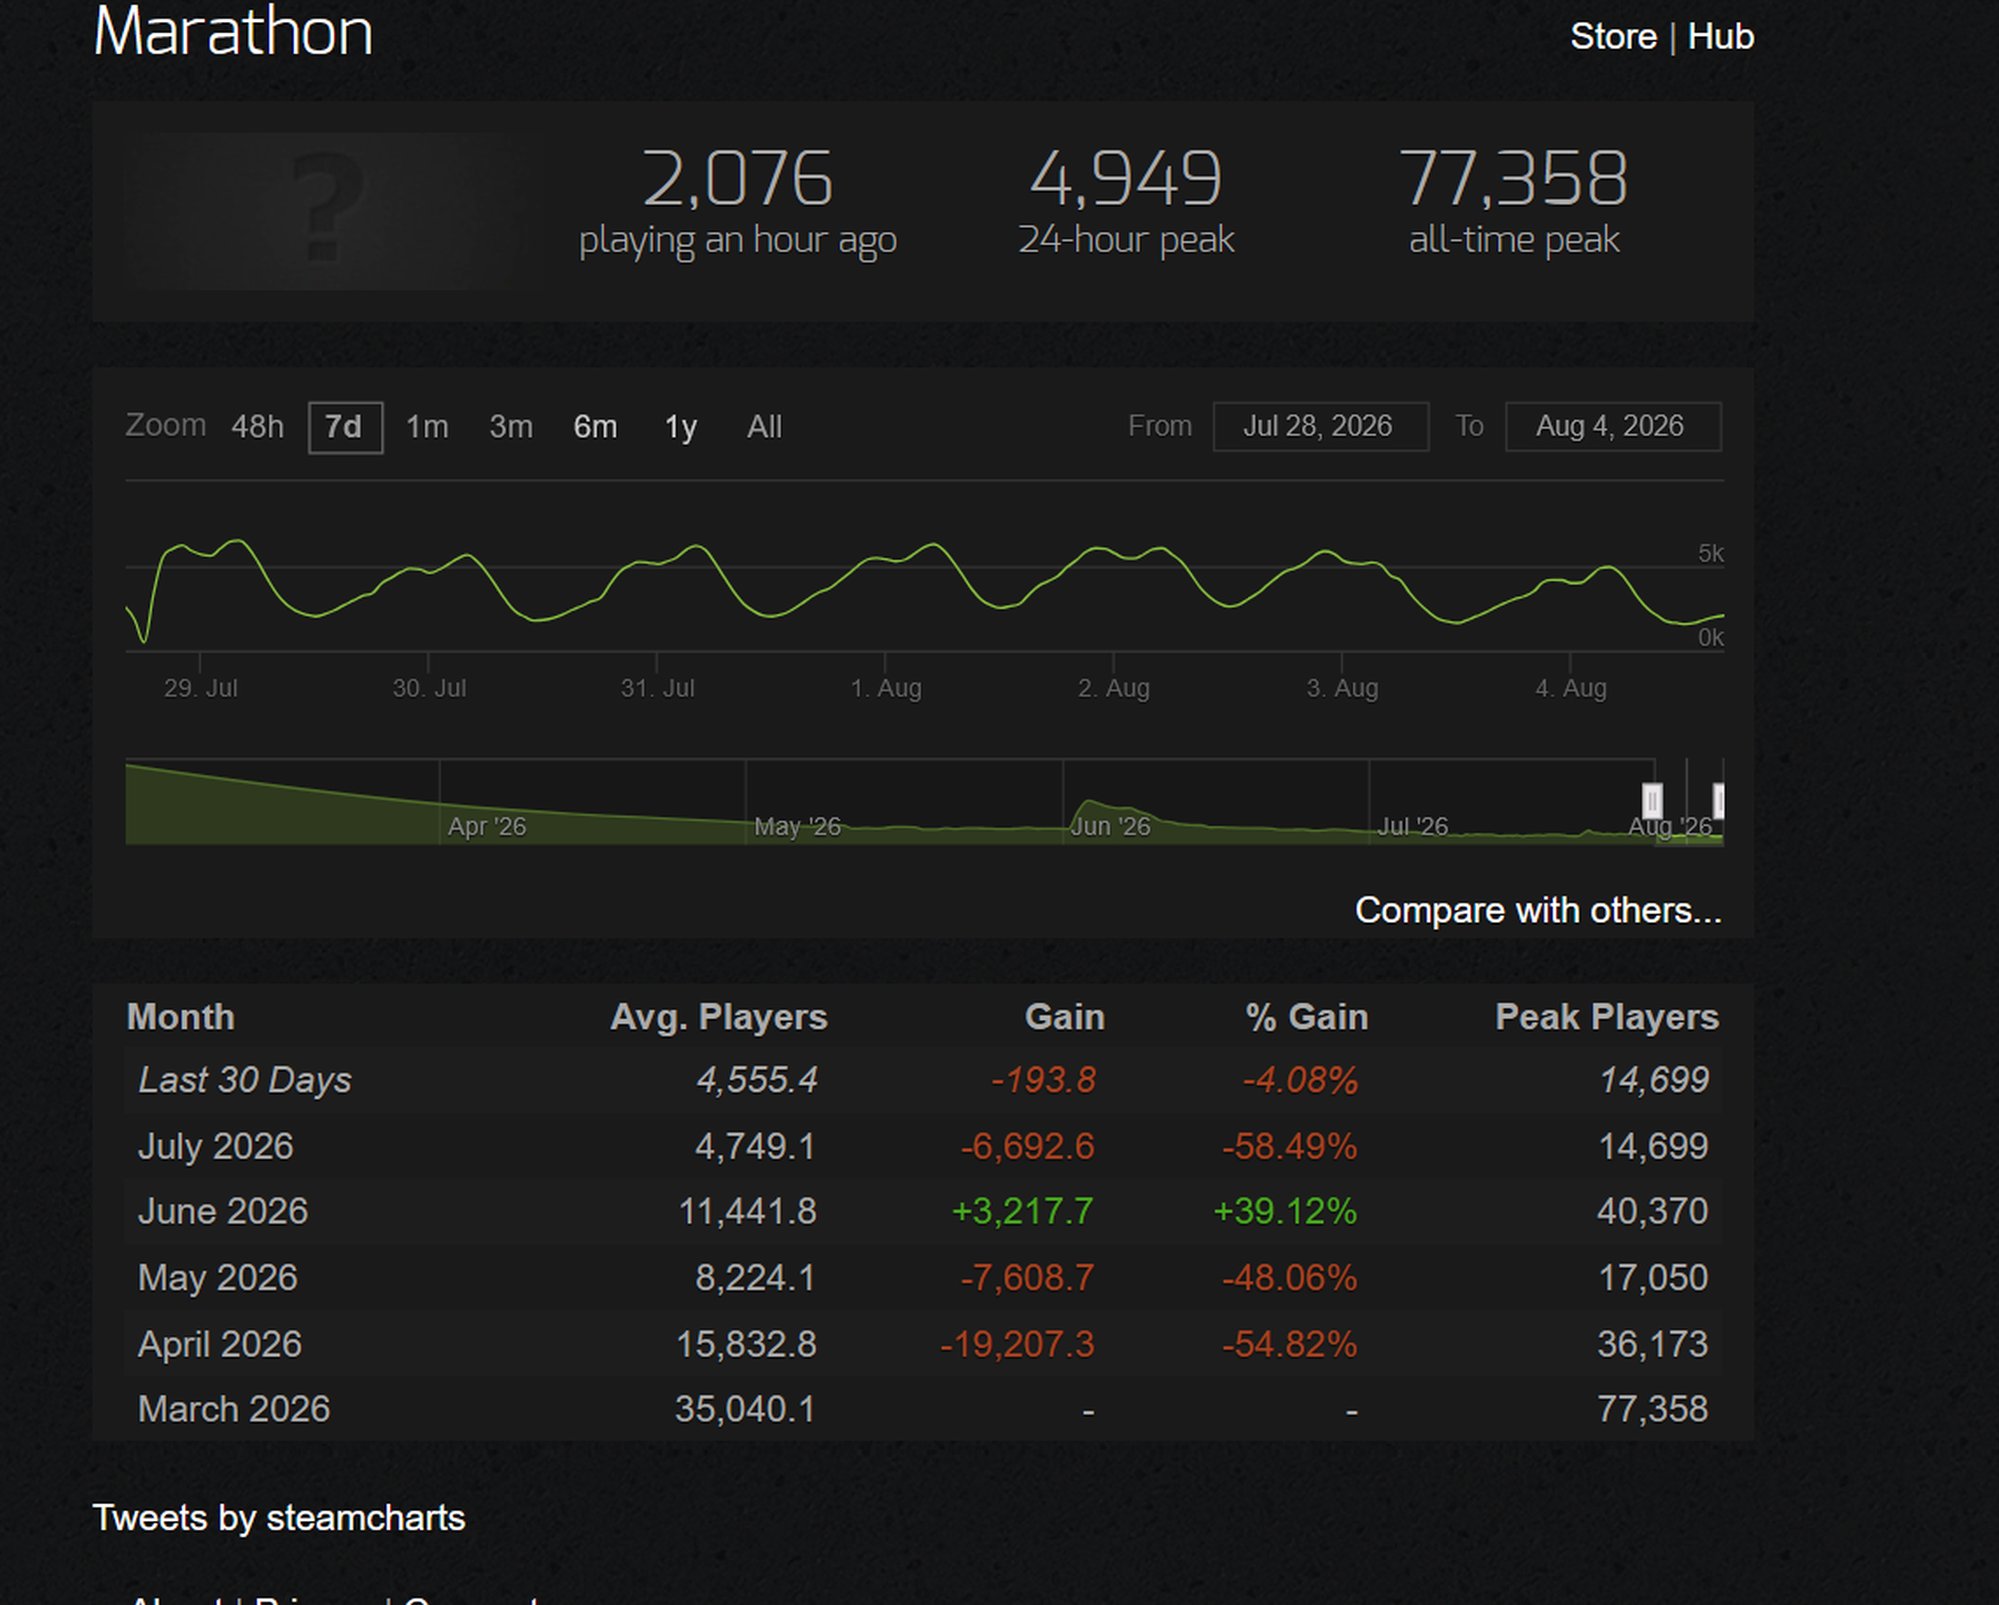Open Compare with others link

point(1538,910)
